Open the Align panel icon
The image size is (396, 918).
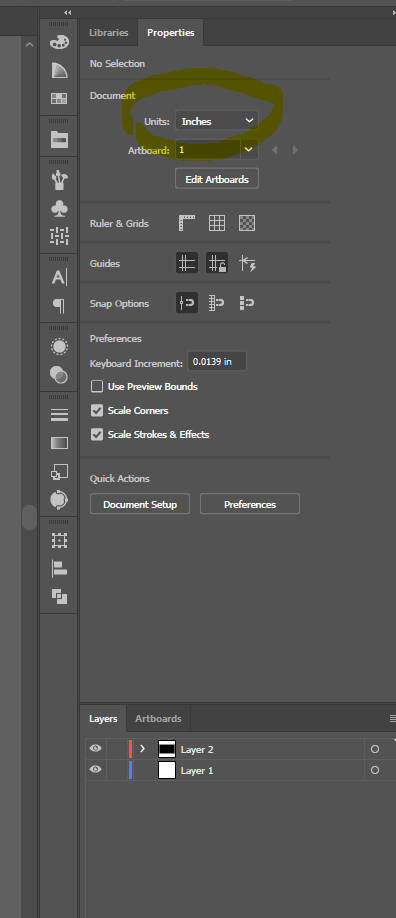coord(59,568)
